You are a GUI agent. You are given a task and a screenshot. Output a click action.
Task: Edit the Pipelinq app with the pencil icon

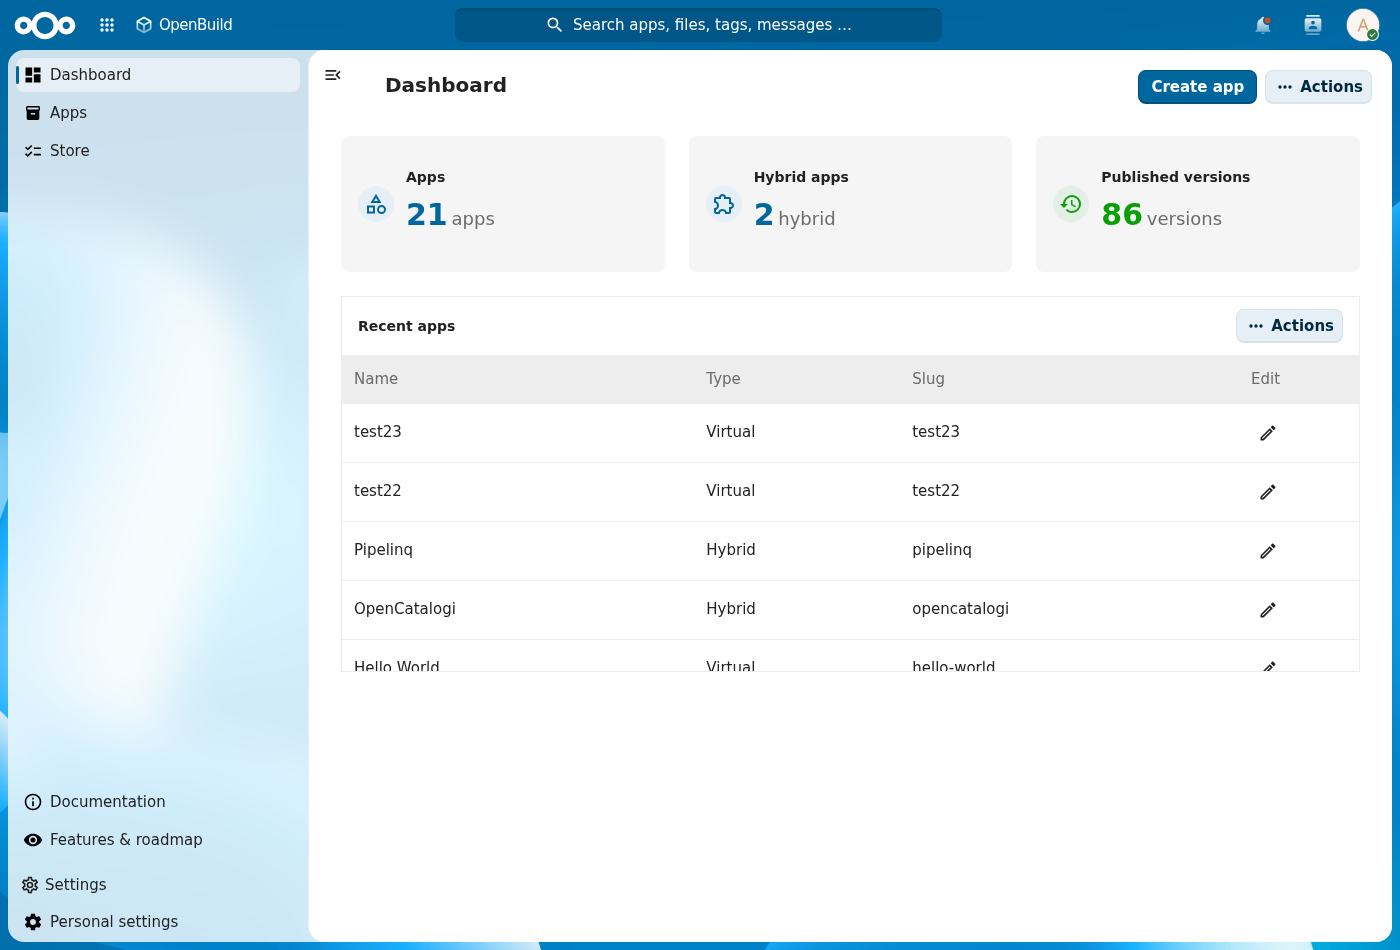tap(1267, 551)
